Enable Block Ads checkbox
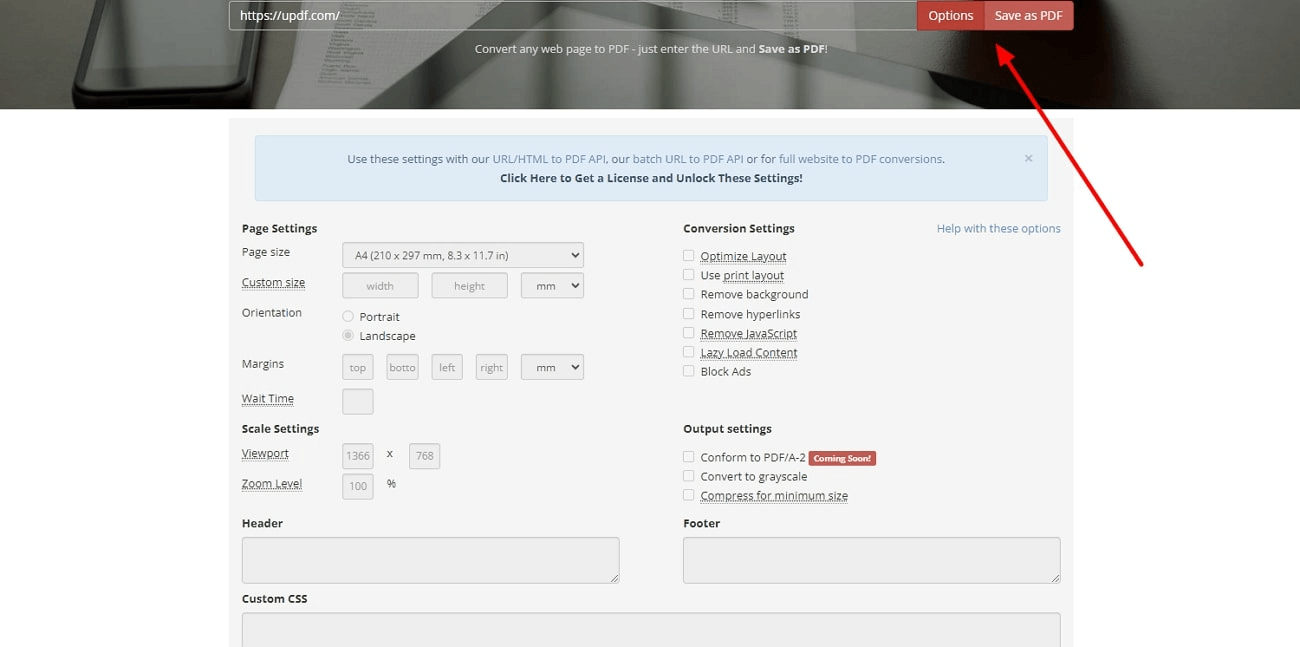This screenshot has width=1300, height=647. coord(688,371)
